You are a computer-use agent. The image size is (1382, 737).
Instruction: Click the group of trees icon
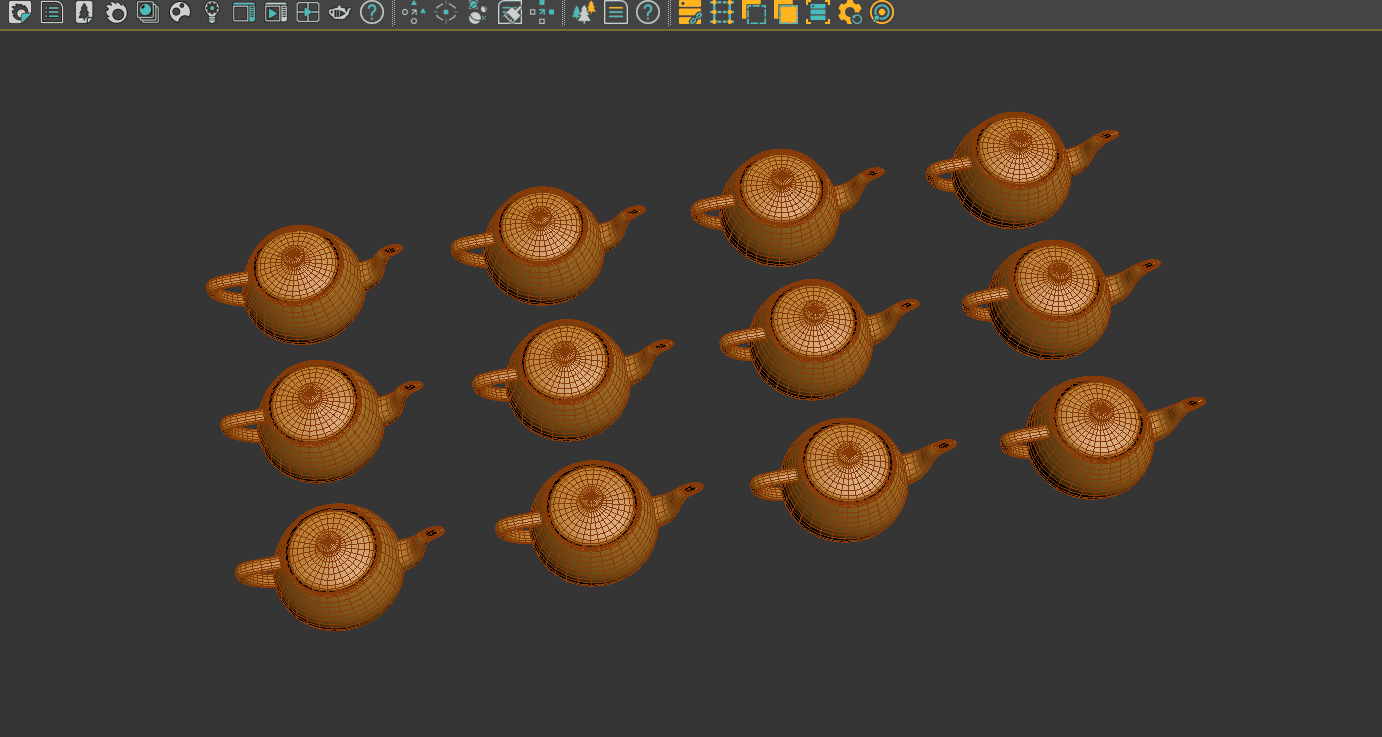pos(584,13)
